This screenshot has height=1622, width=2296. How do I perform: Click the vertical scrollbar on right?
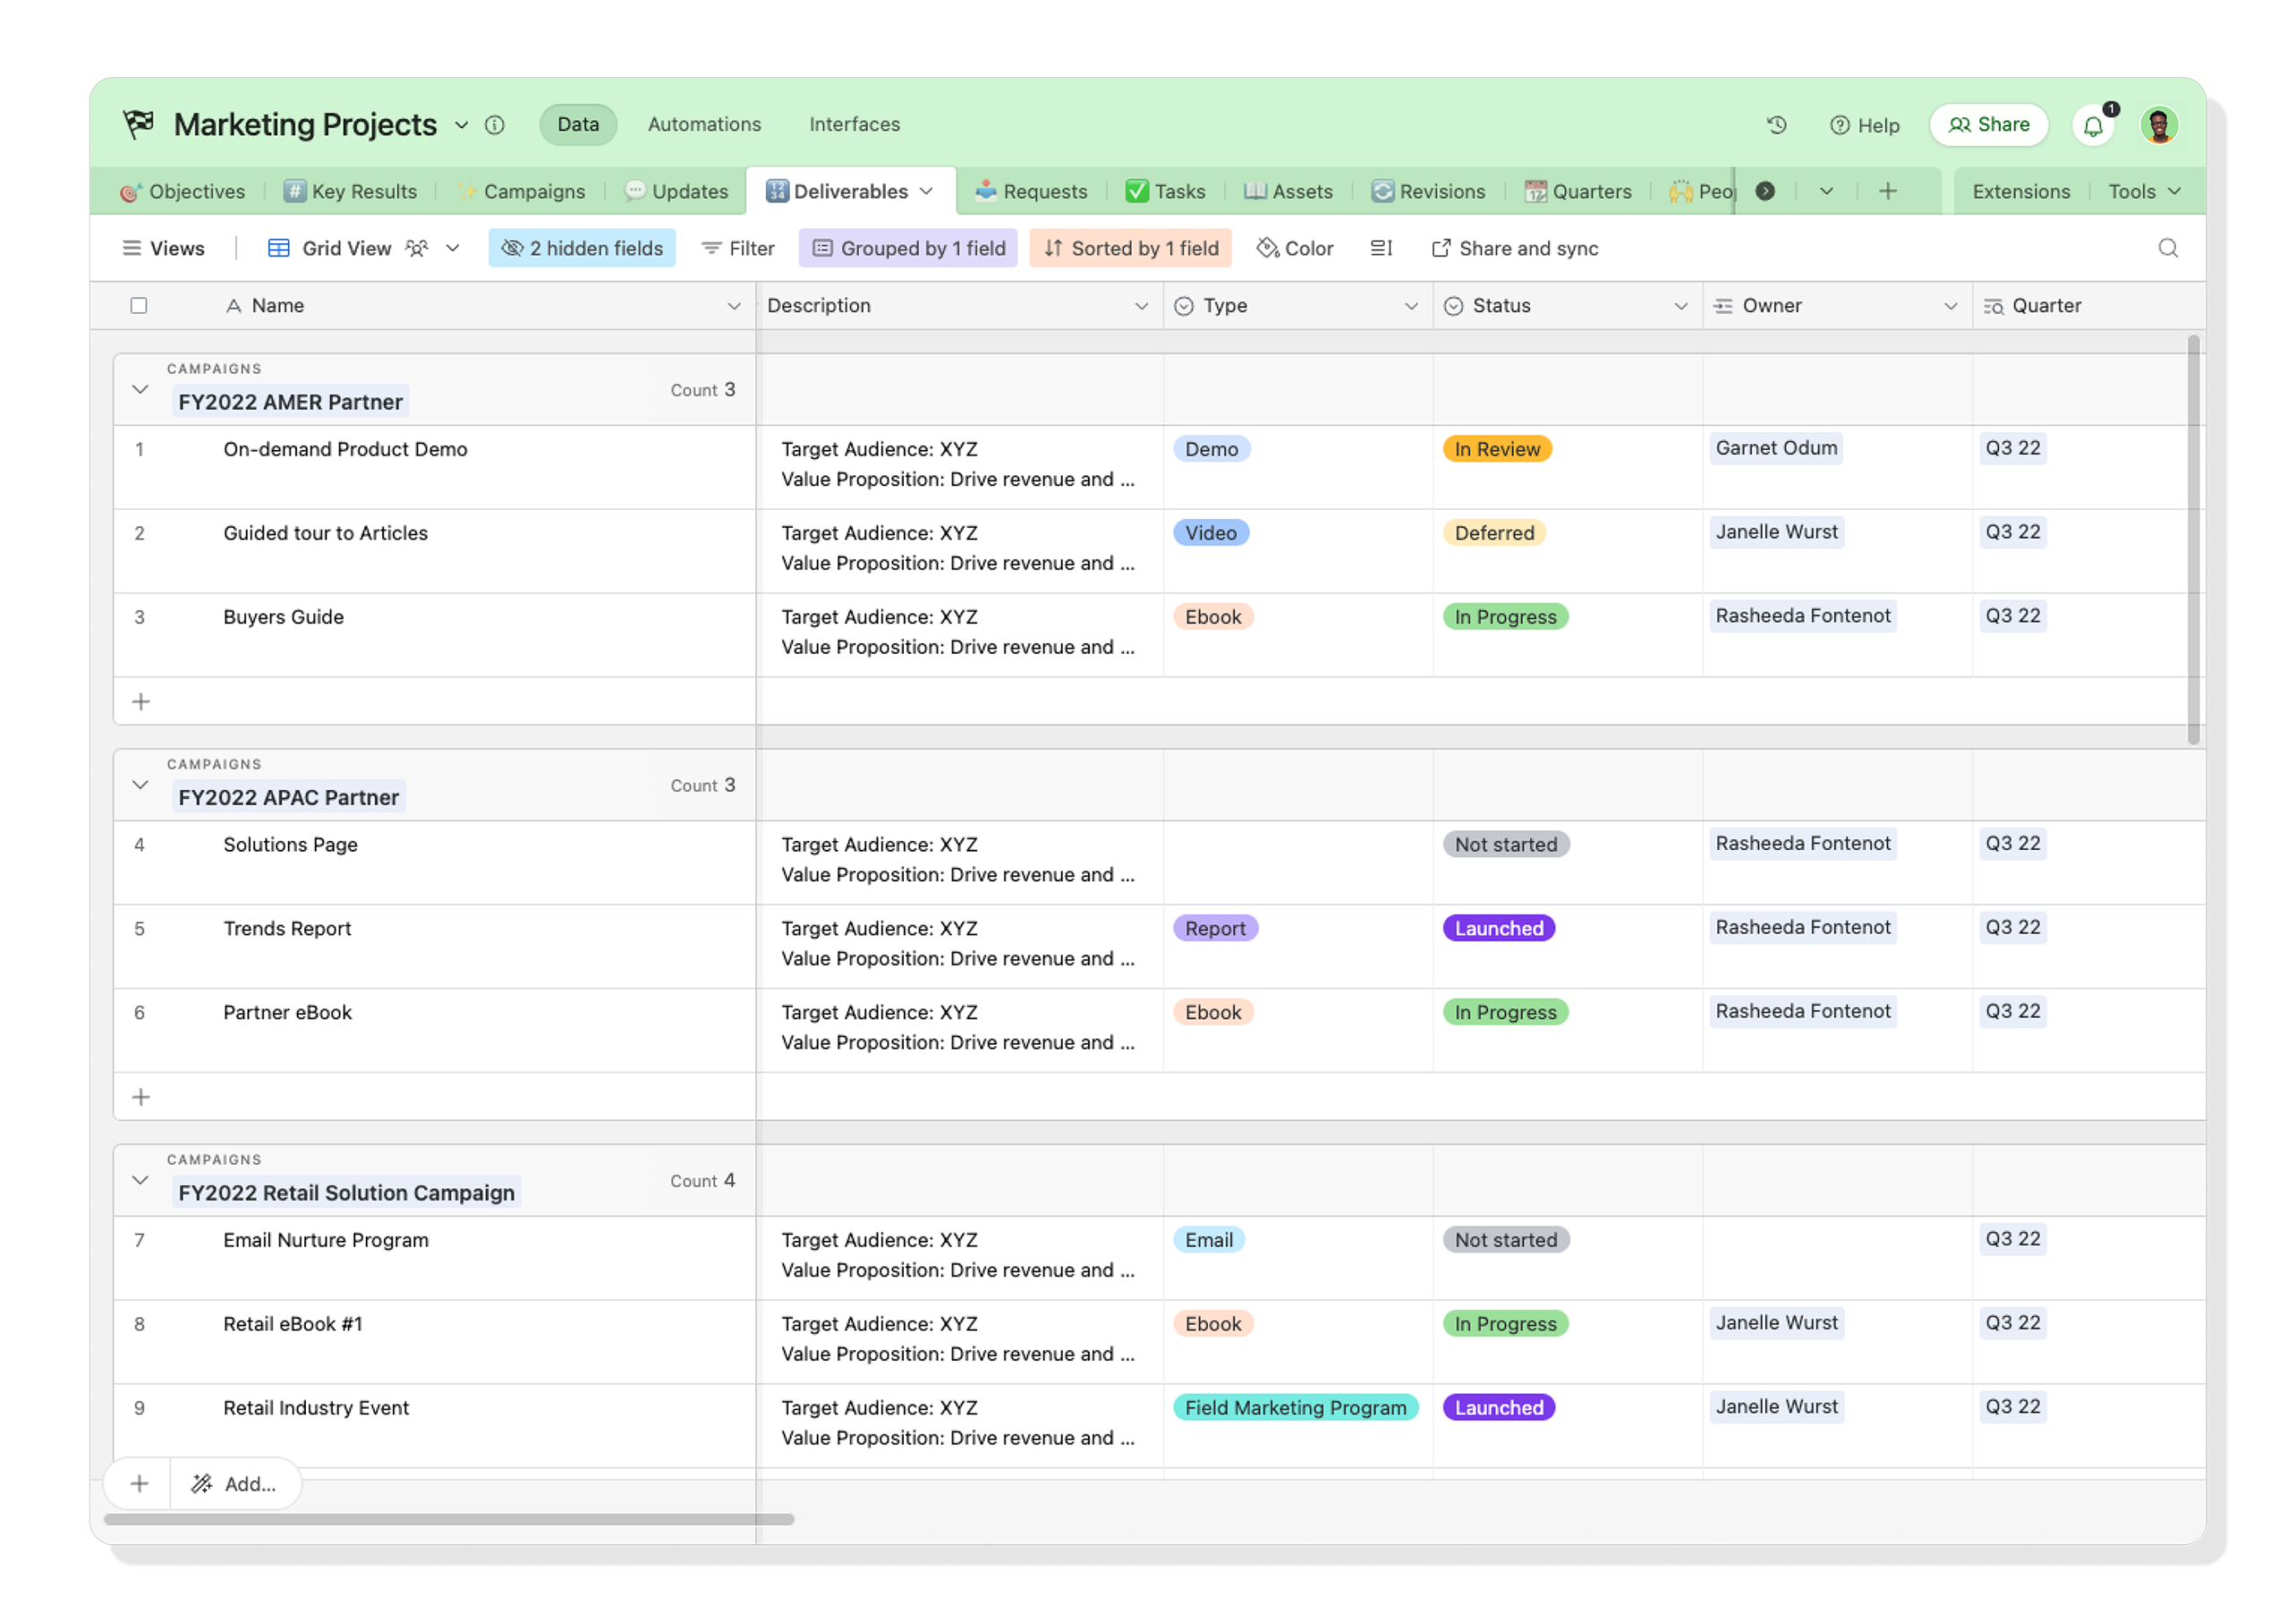click(2192, 540)
